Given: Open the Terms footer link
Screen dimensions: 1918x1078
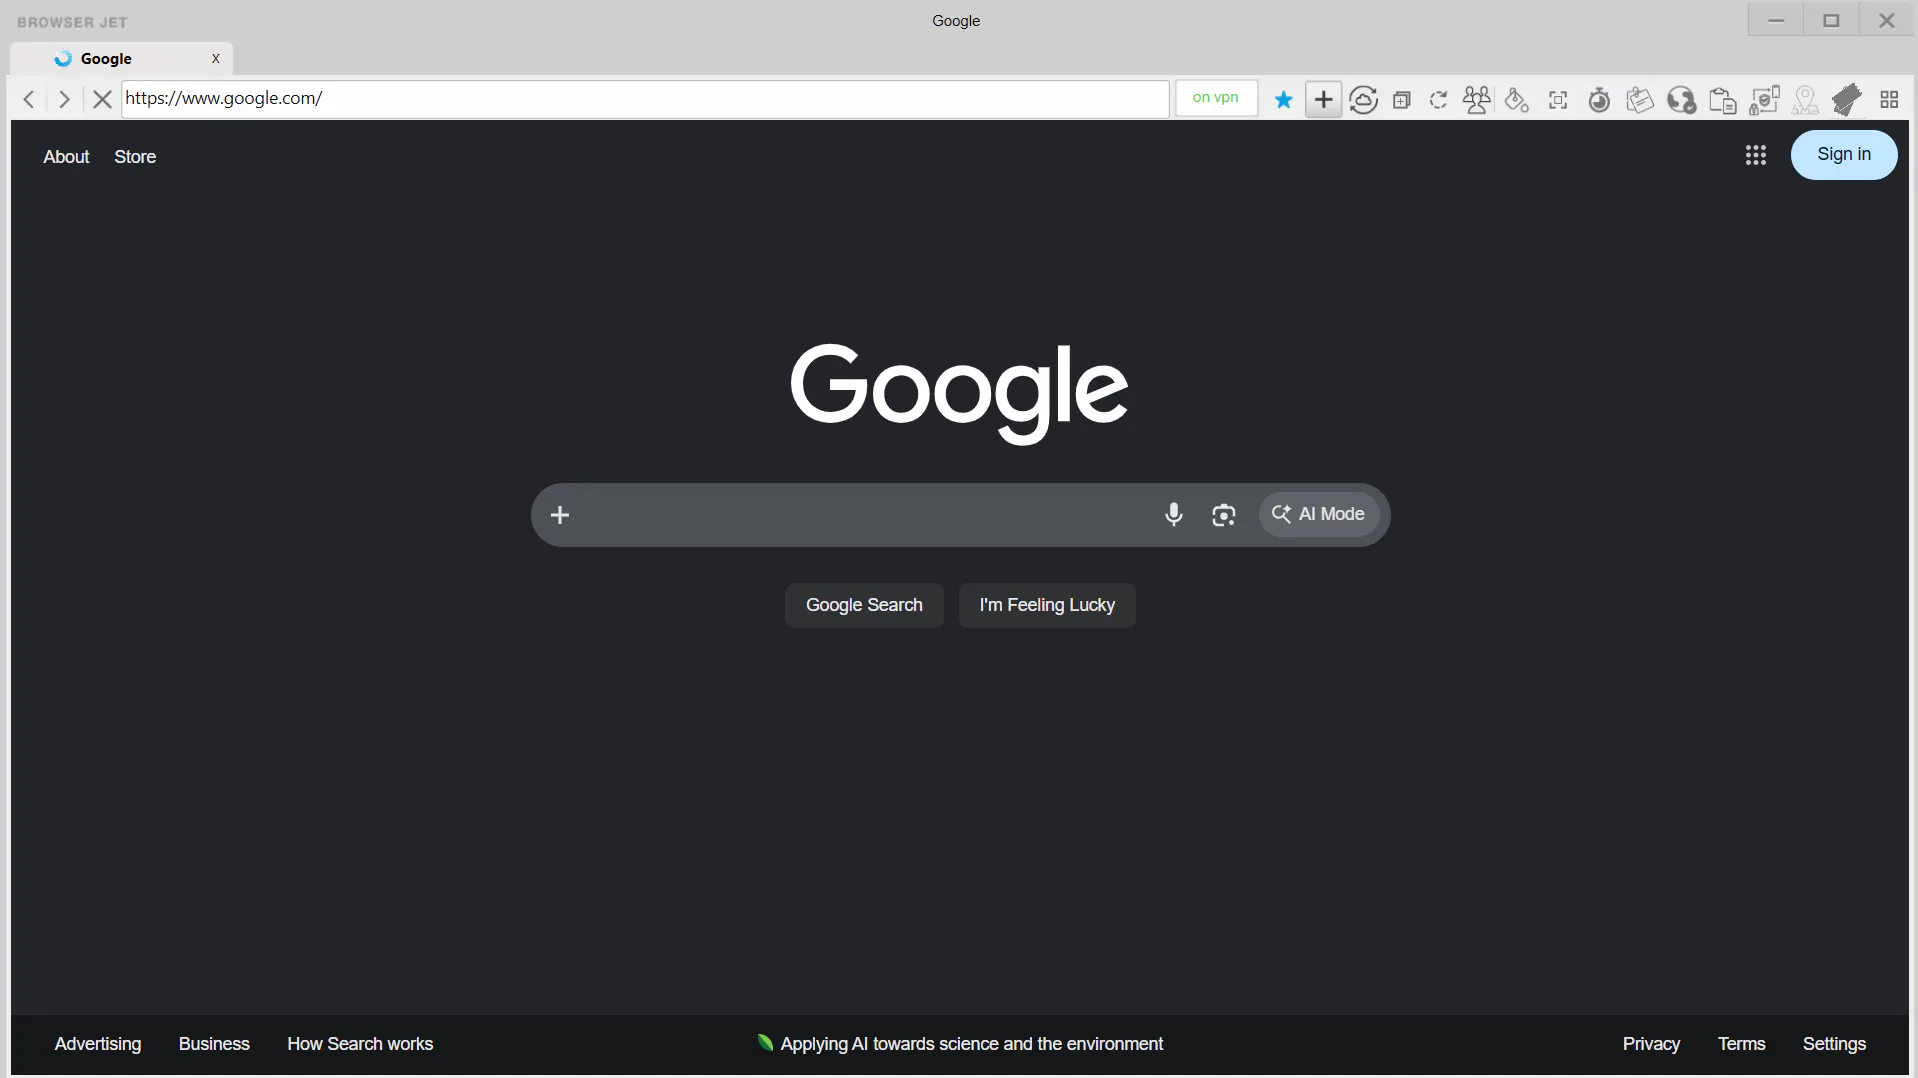Looking at the screenshot, I should click(x=1741, y=1044).
